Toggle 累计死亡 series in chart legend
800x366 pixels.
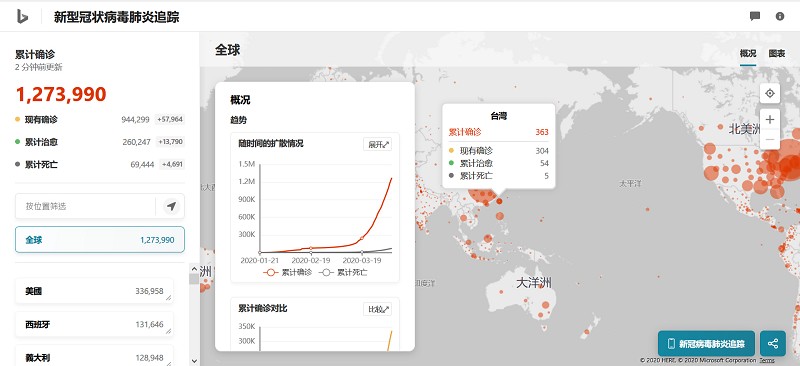(x=343, y=273)
